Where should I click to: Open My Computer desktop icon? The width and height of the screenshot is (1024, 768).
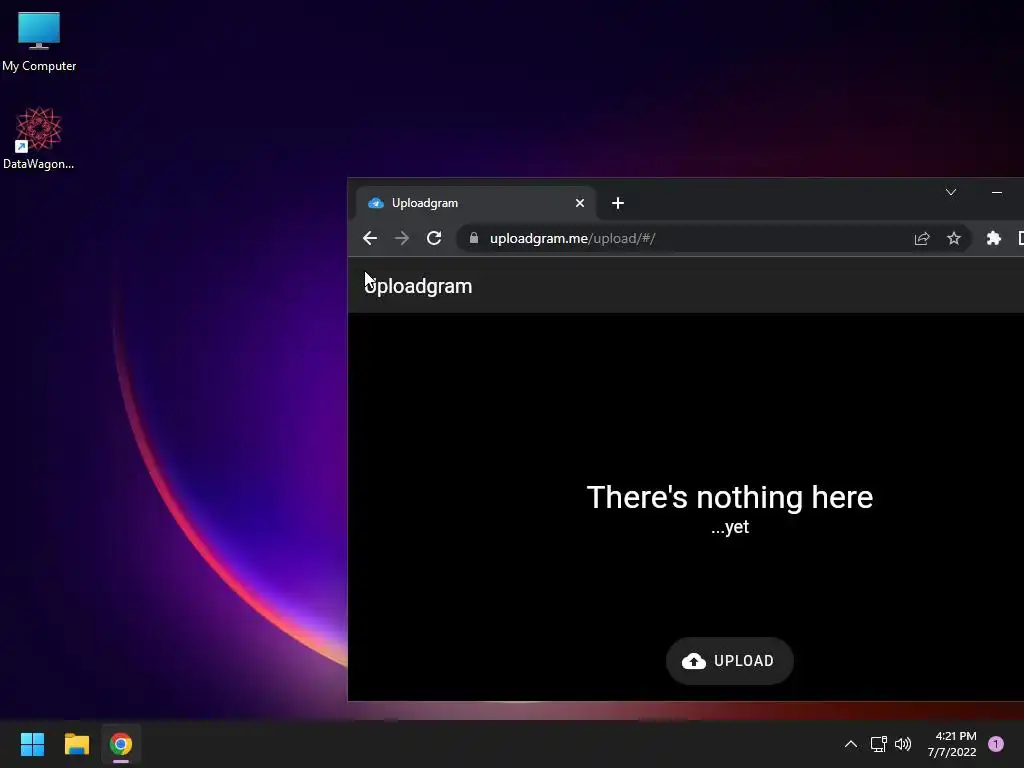(x=39, y=42)
